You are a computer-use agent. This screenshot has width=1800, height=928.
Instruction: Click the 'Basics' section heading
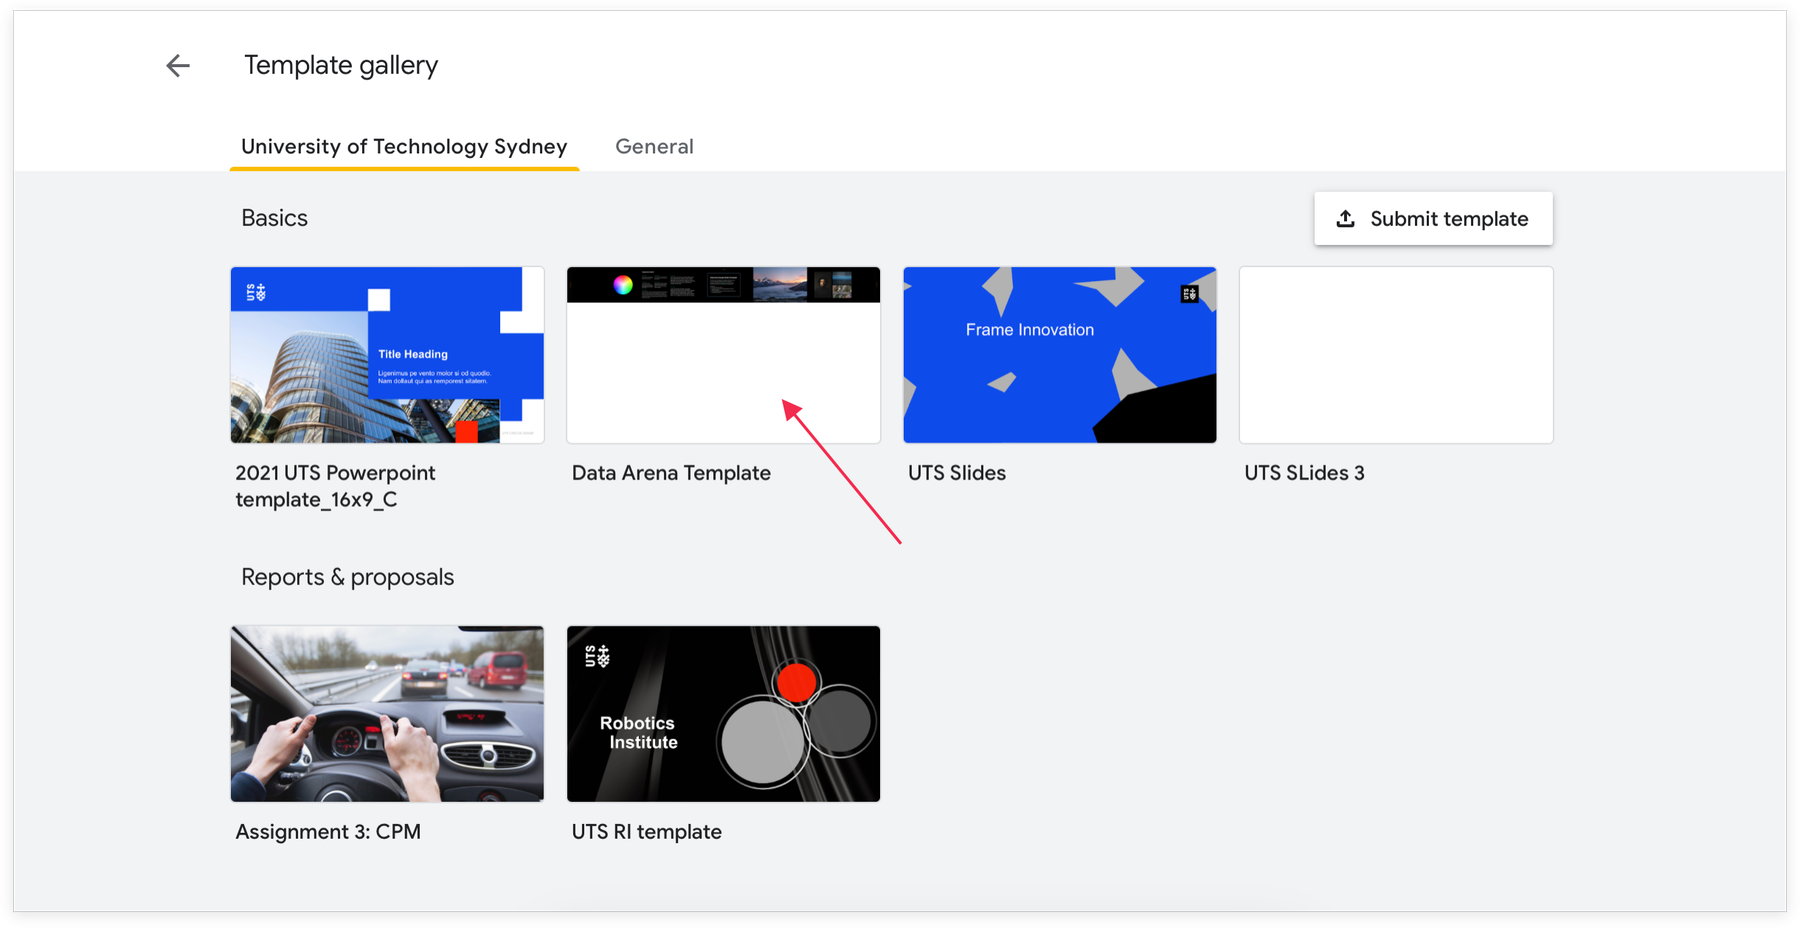click(x=274, y=218)
